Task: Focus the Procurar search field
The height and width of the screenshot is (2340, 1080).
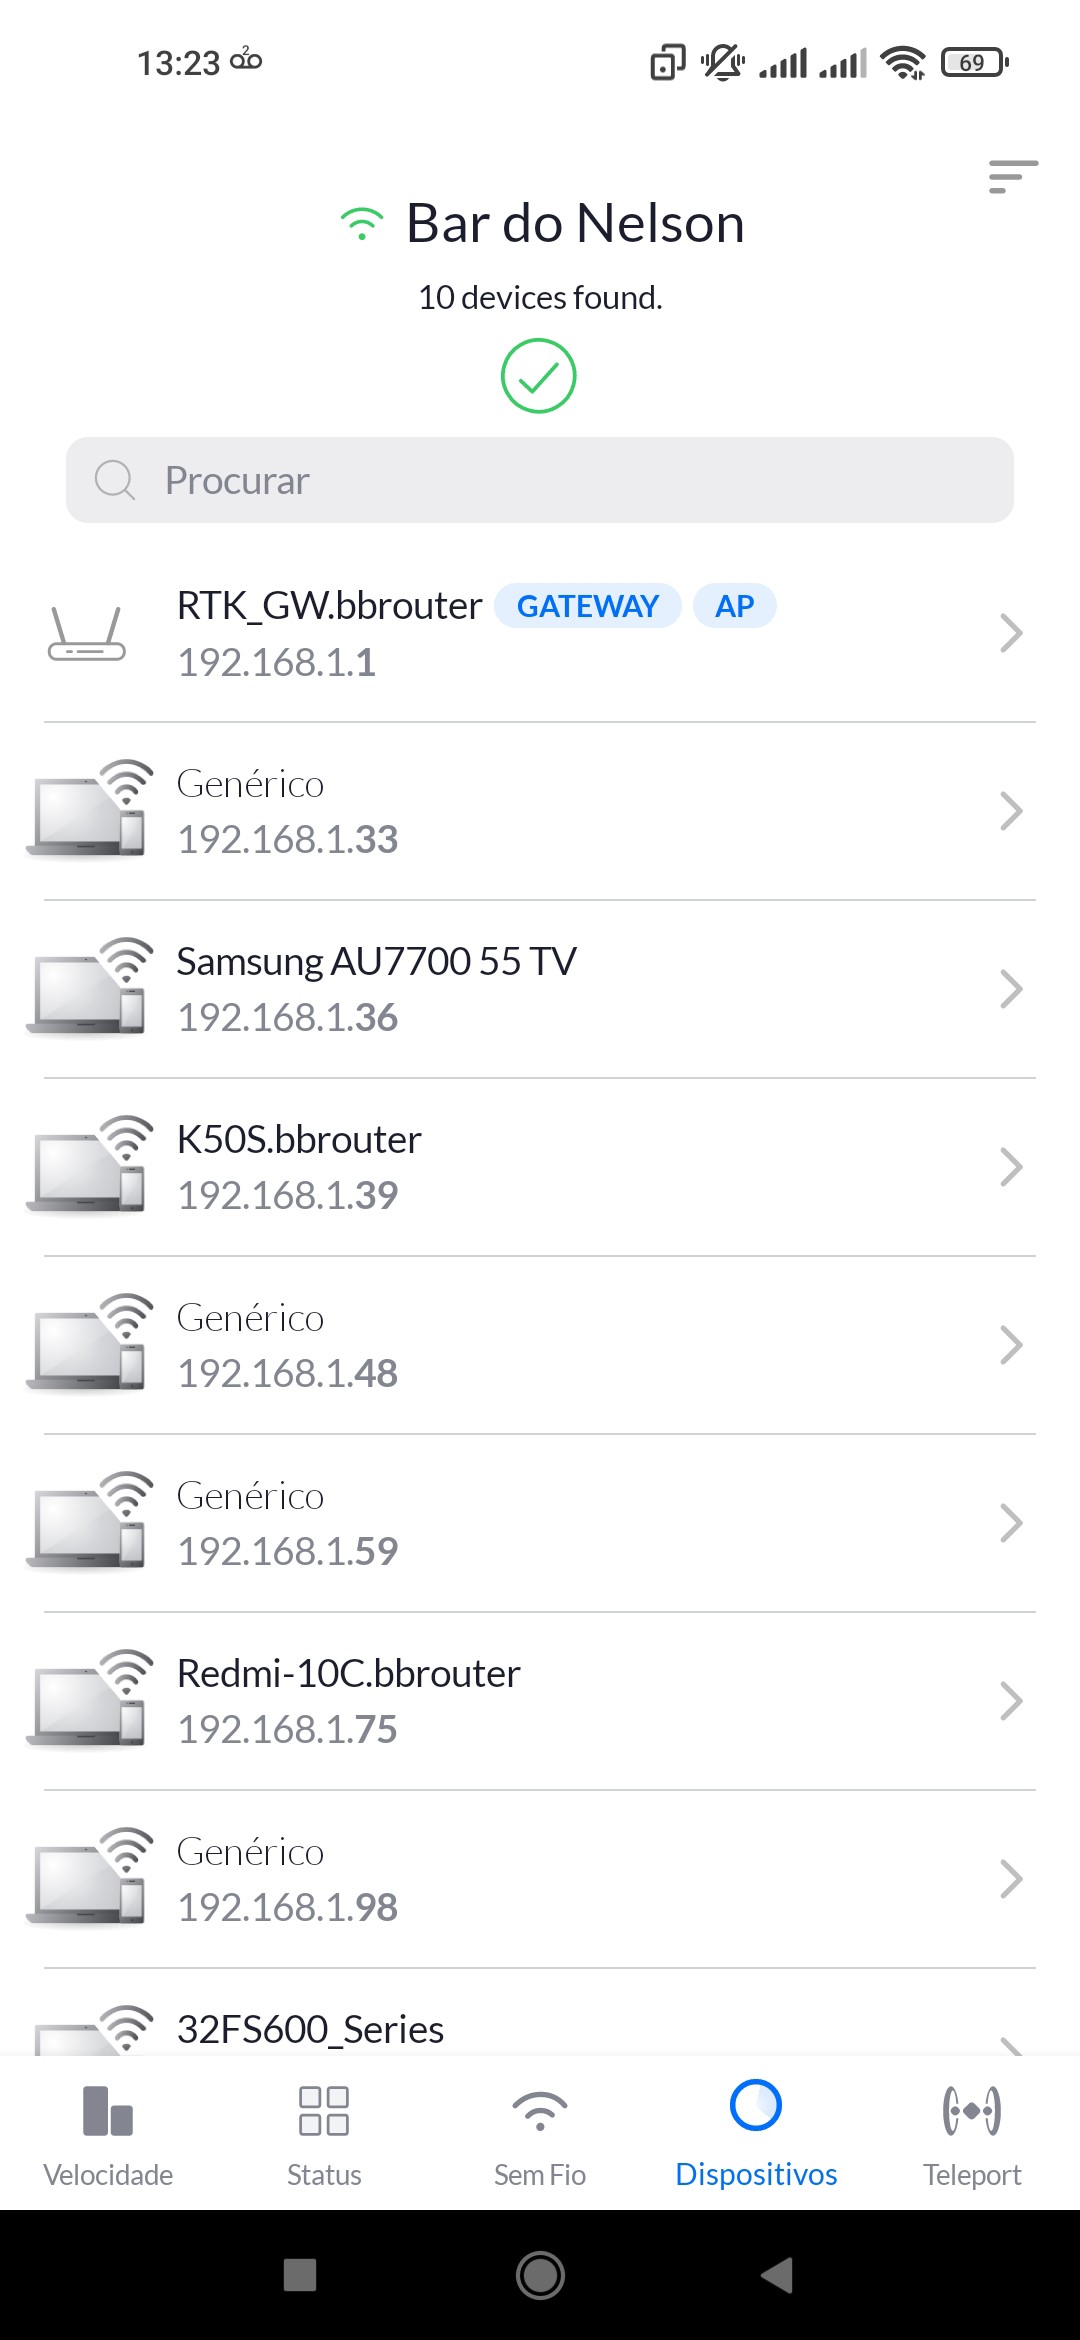Action: pyautogui.click(x=540, y=480)
